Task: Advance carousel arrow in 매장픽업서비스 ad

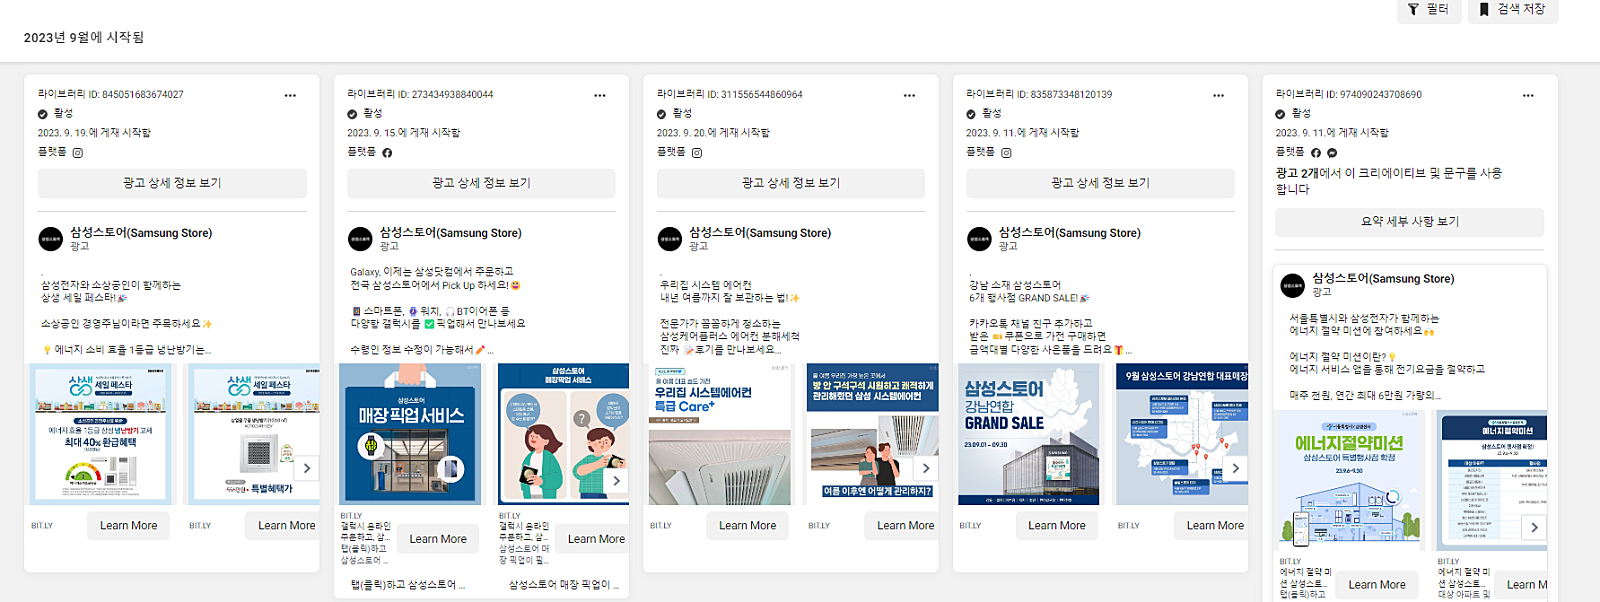Action: tap(617, 481)
